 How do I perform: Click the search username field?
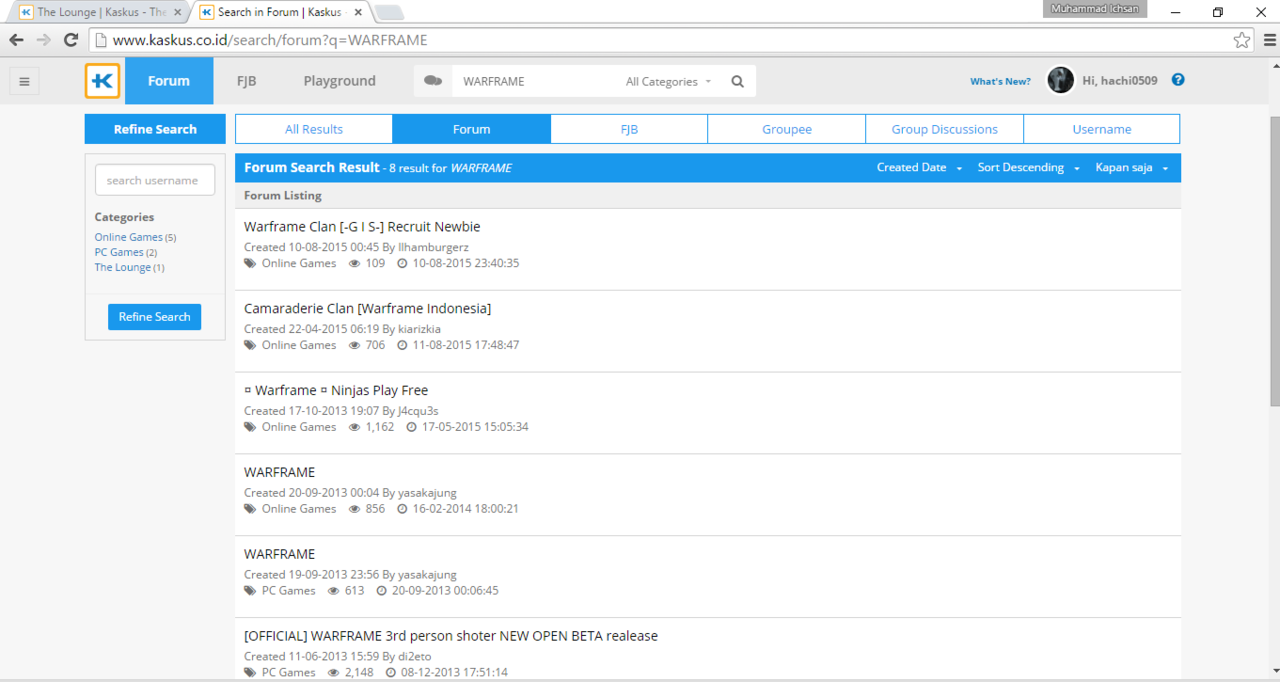click(155, 180)
